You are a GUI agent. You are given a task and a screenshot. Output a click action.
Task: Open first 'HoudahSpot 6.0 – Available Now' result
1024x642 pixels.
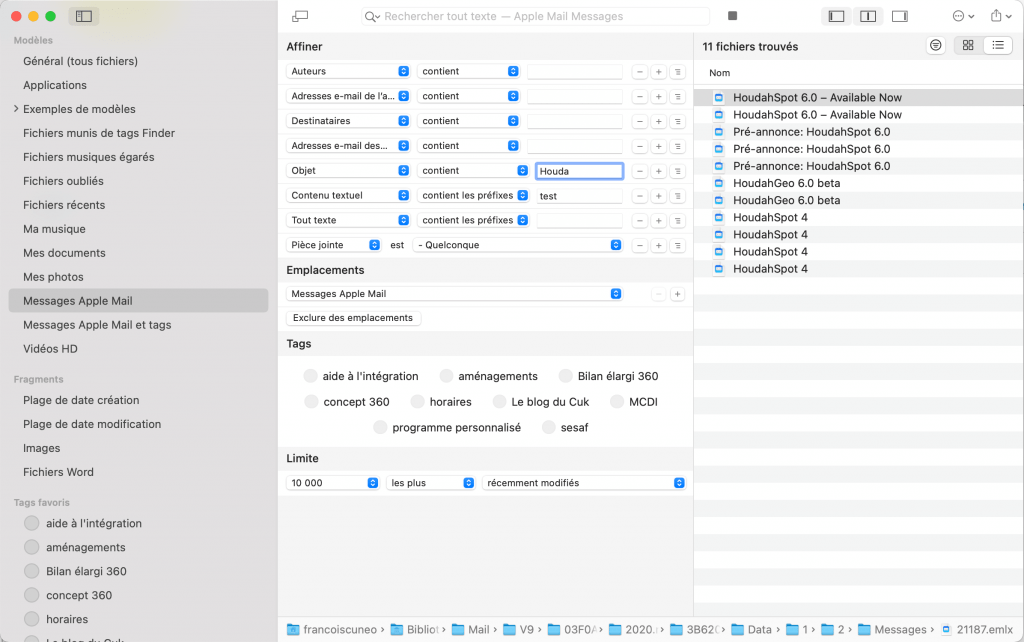tap(859, 98)
